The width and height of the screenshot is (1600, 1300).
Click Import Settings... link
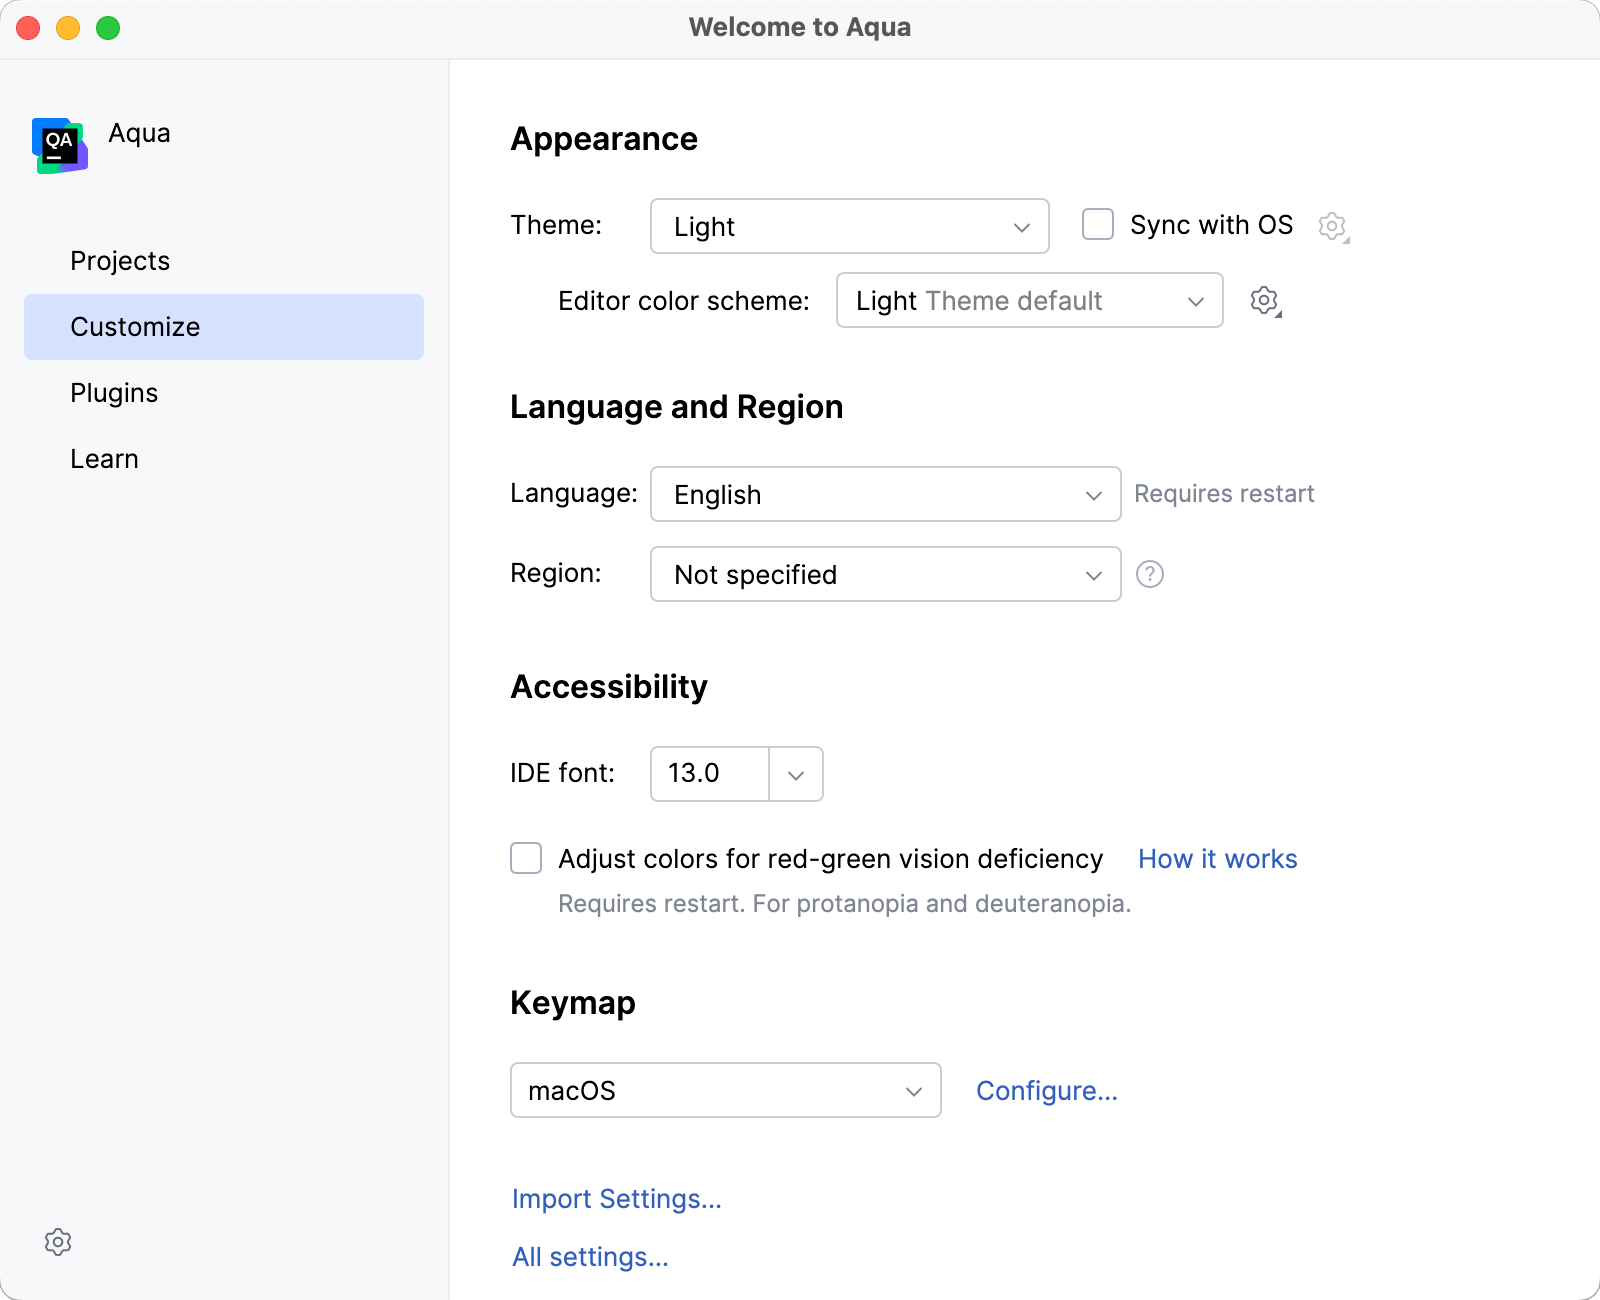(616, 1199)
